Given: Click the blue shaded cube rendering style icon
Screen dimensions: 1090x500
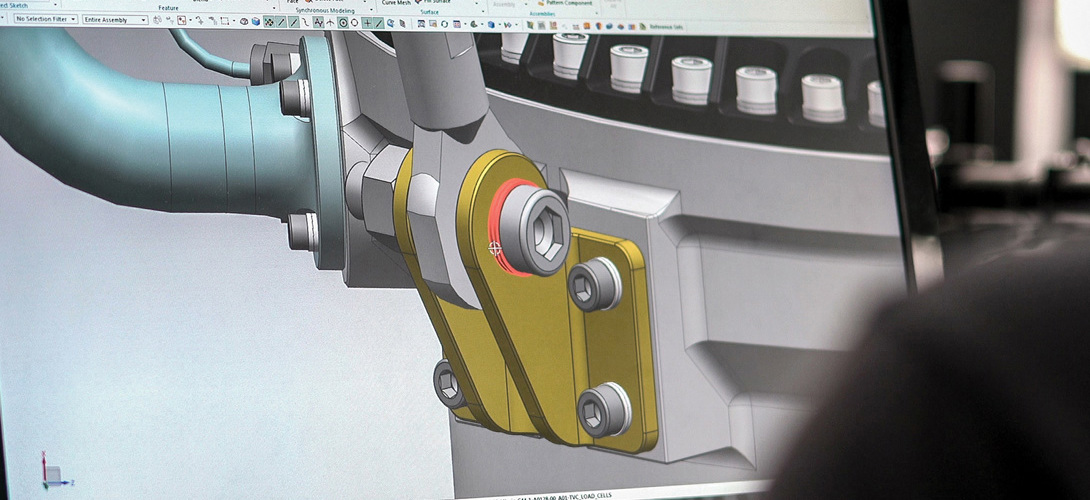Looking at the screenshot, I should pos(491,24).
